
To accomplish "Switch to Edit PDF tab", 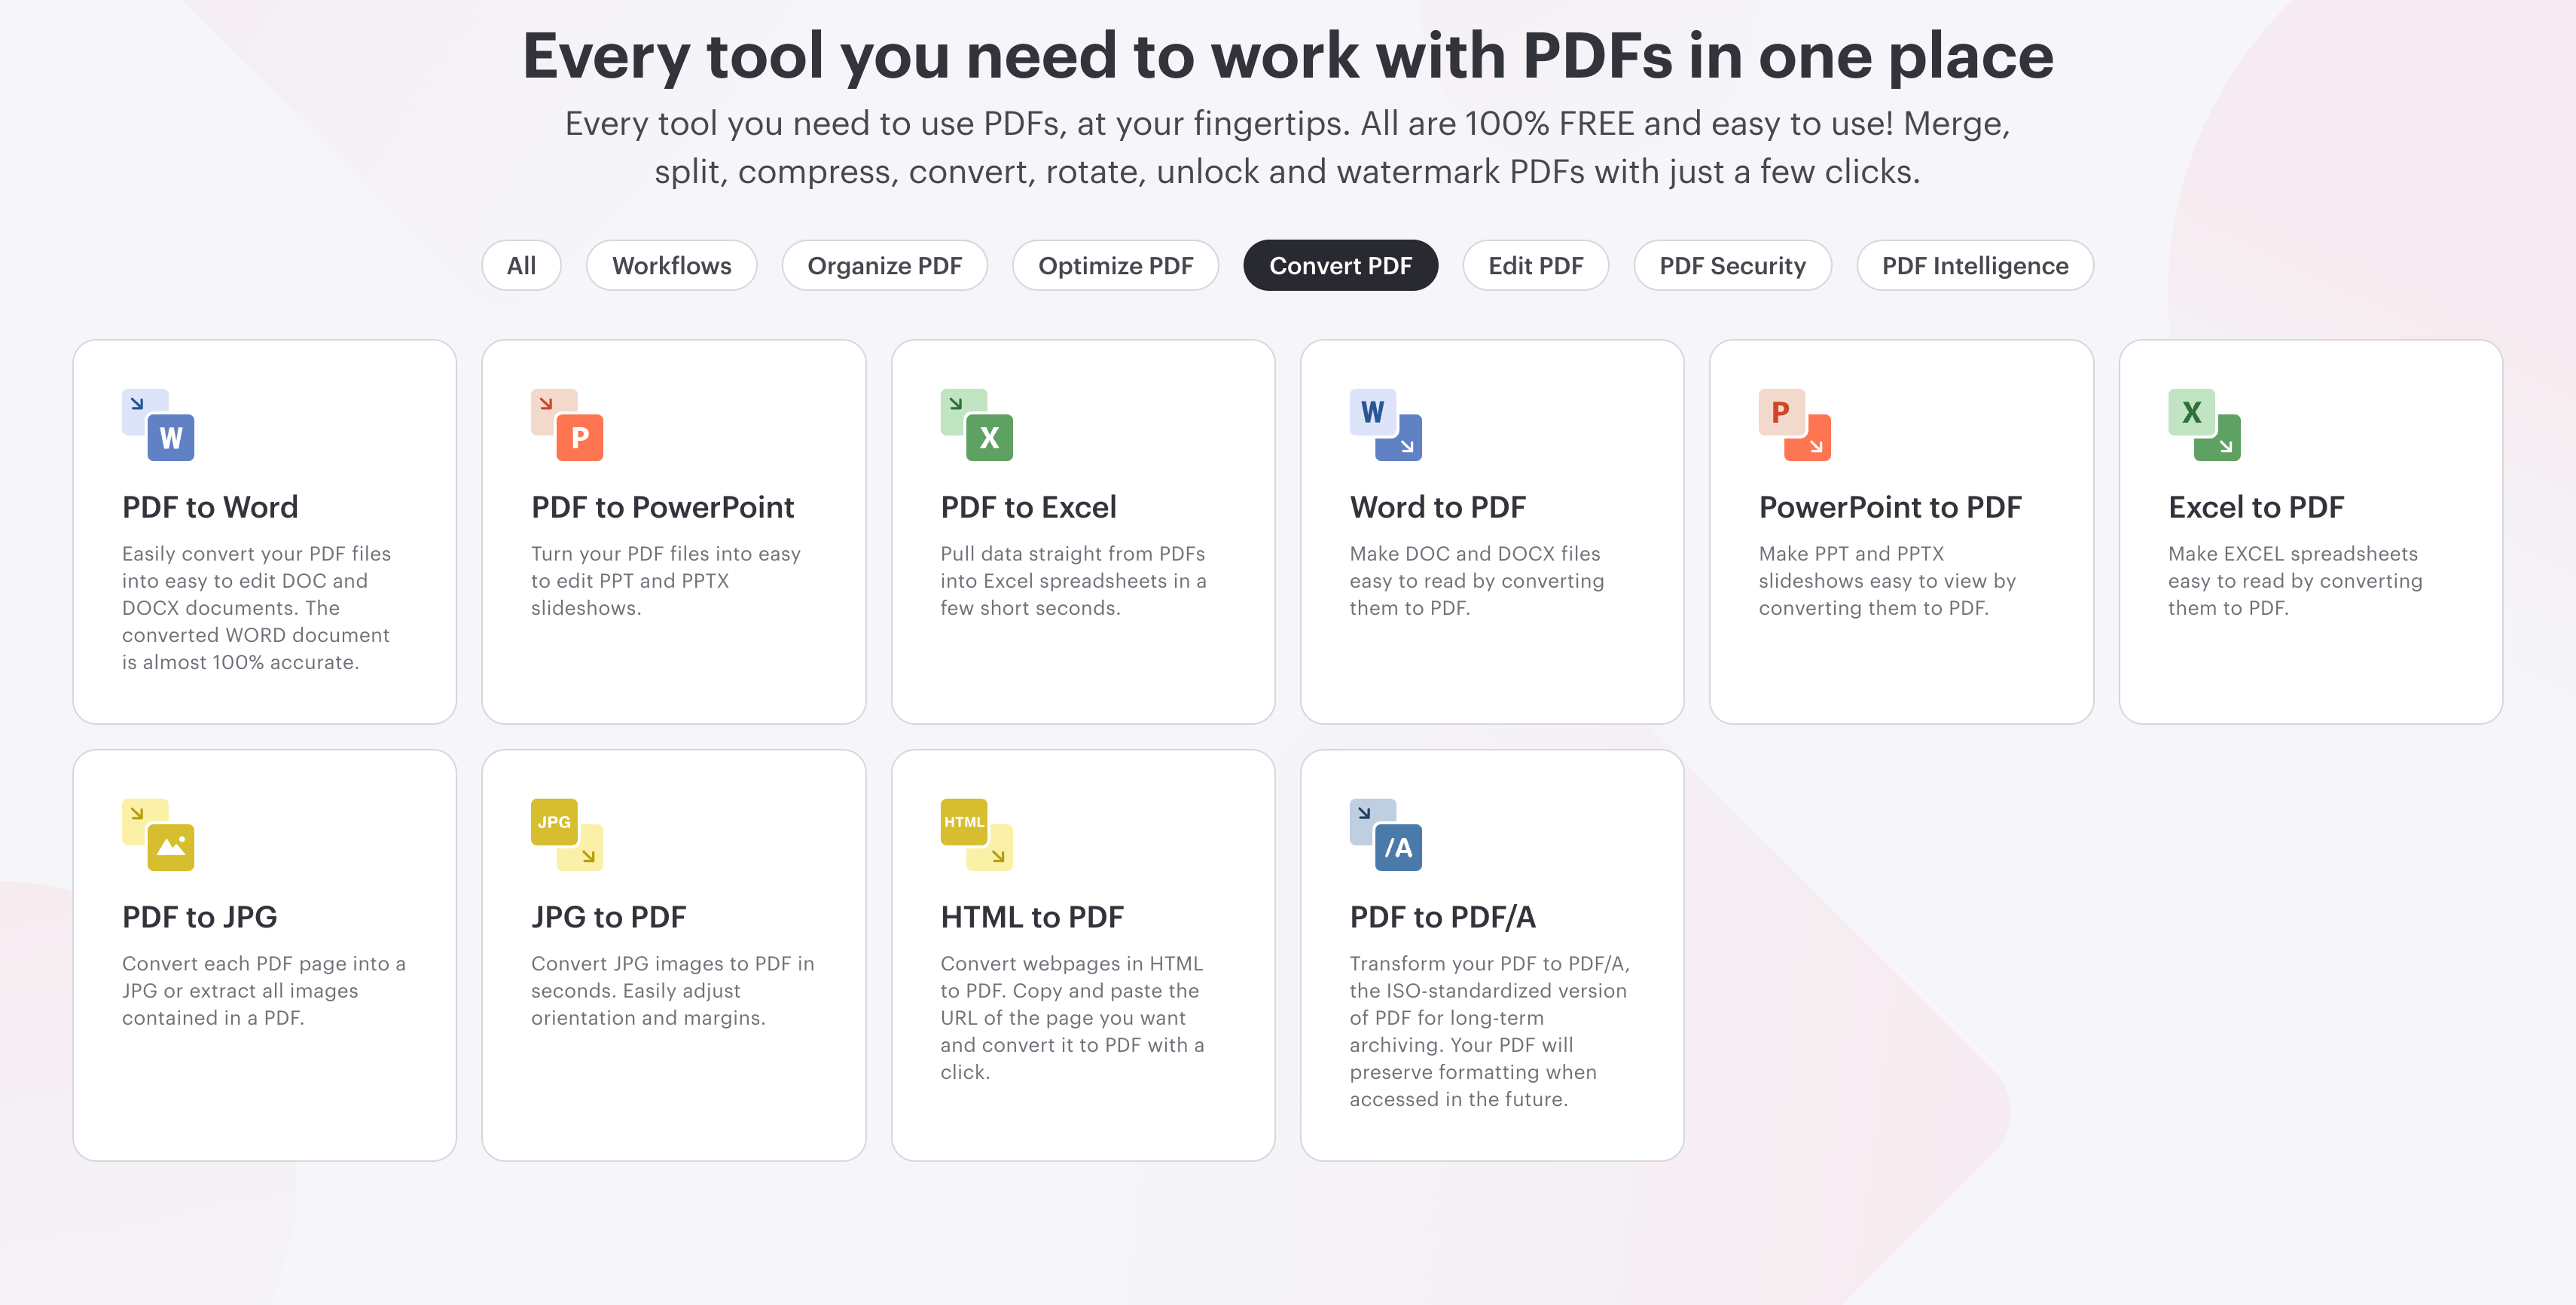I will tap(1536, 266).
